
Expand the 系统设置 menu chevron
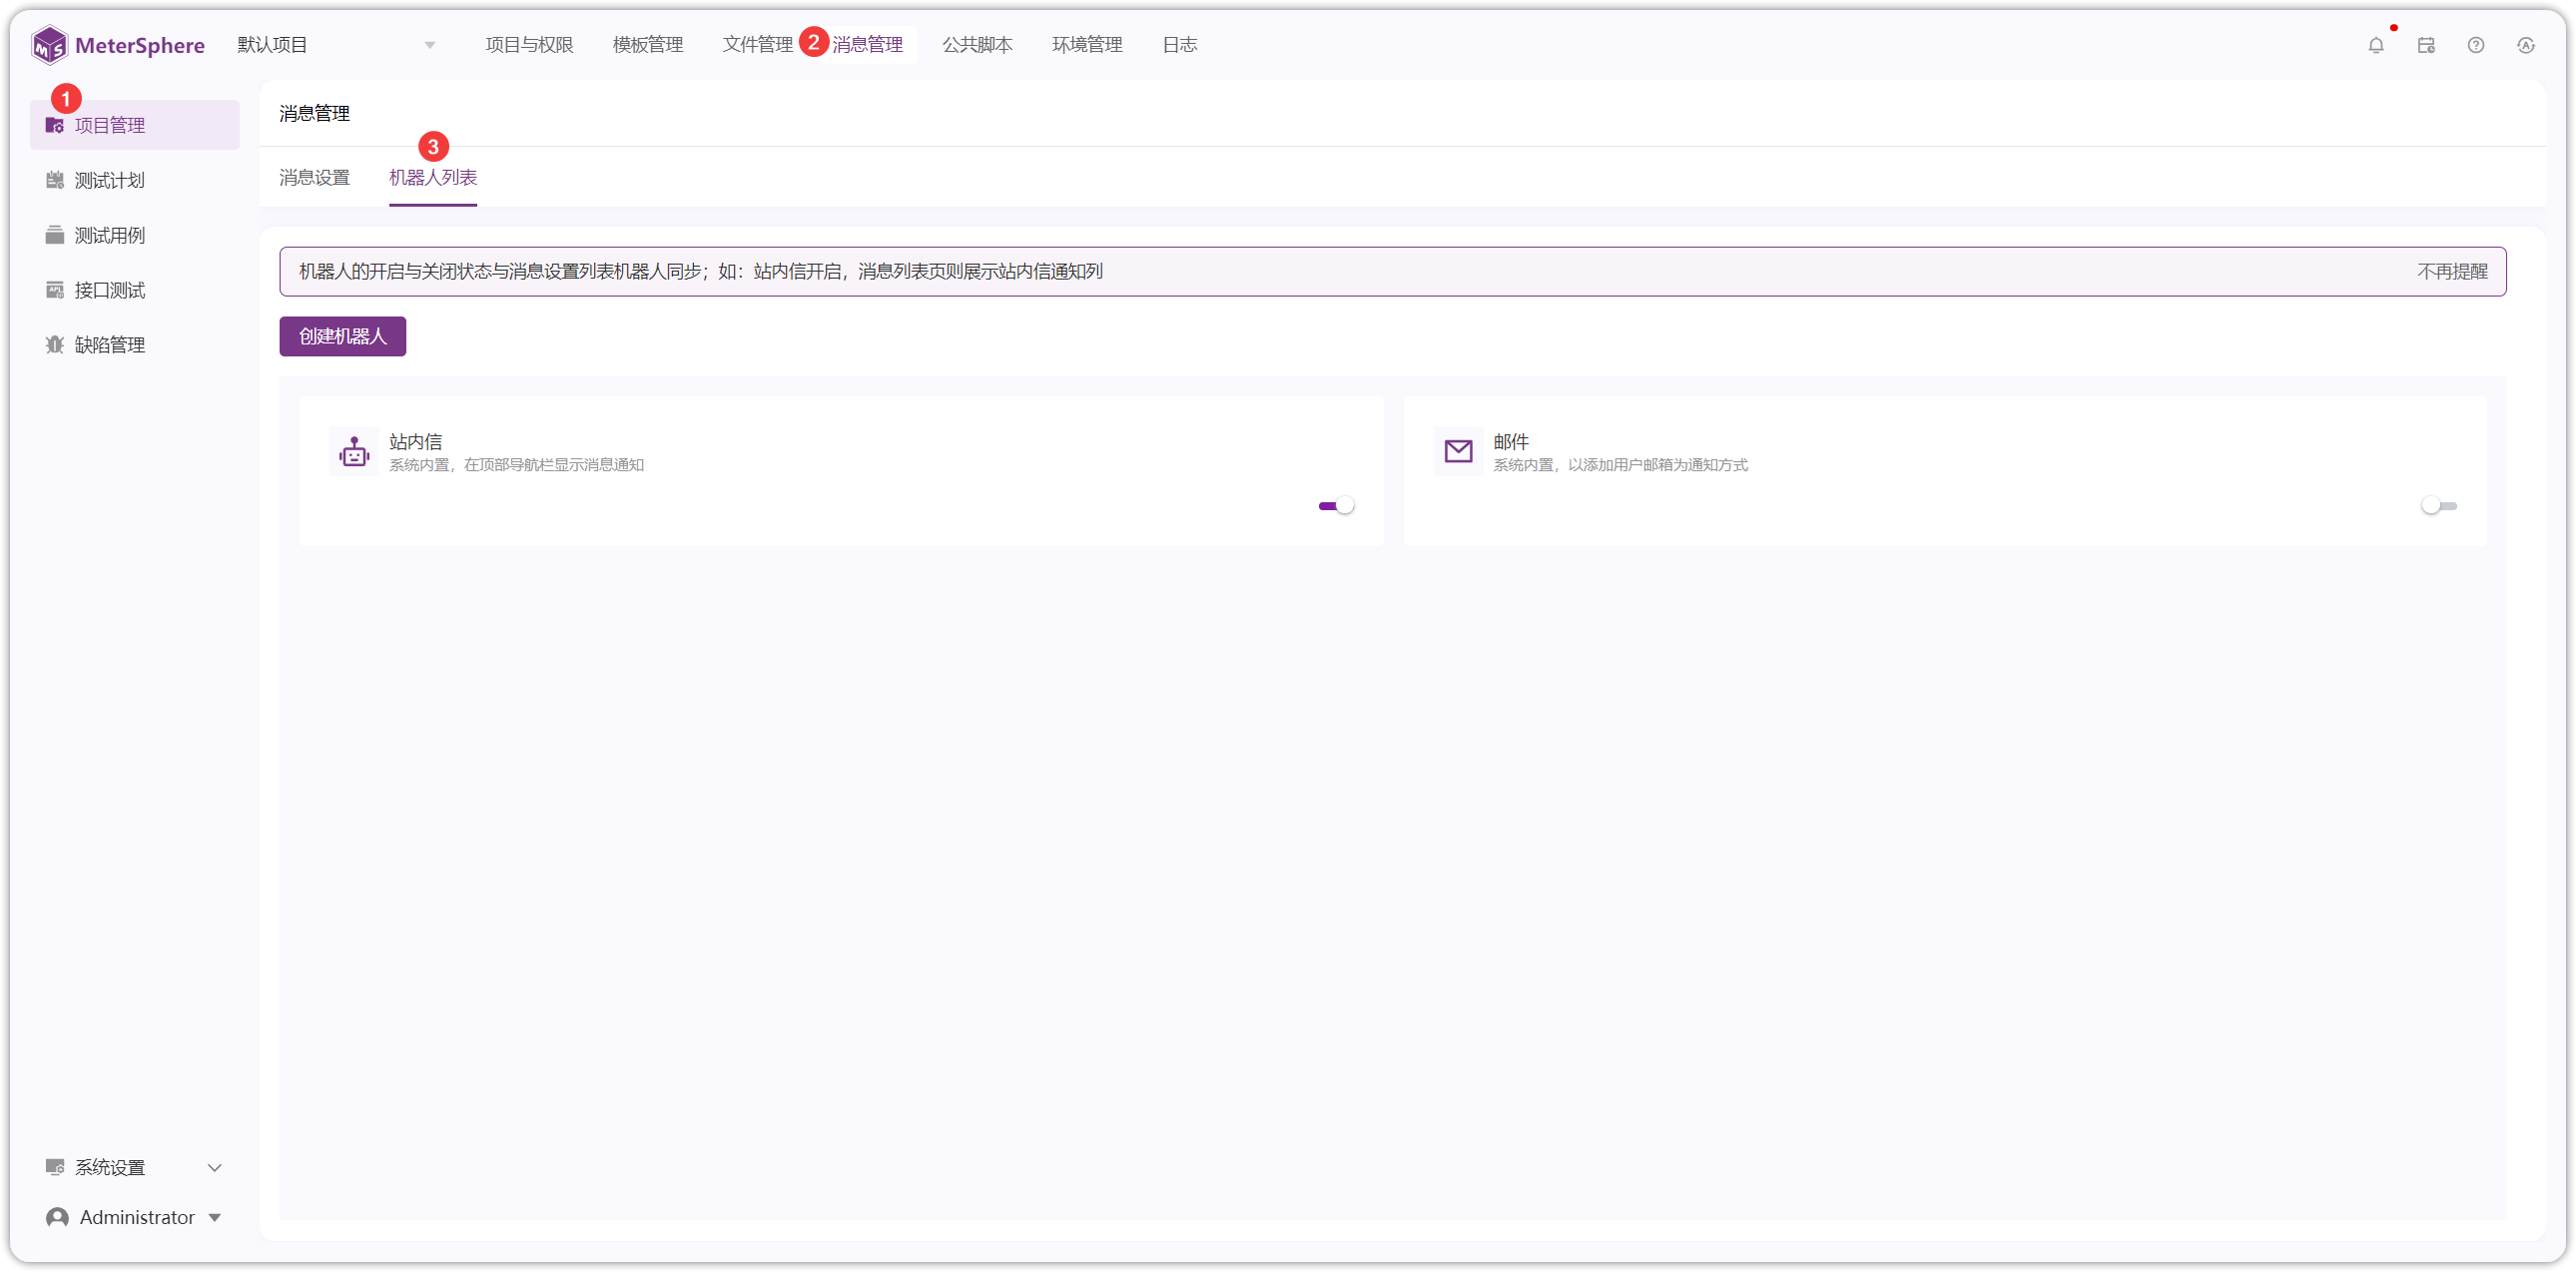pyautogui.click(x=214, y=1167)
